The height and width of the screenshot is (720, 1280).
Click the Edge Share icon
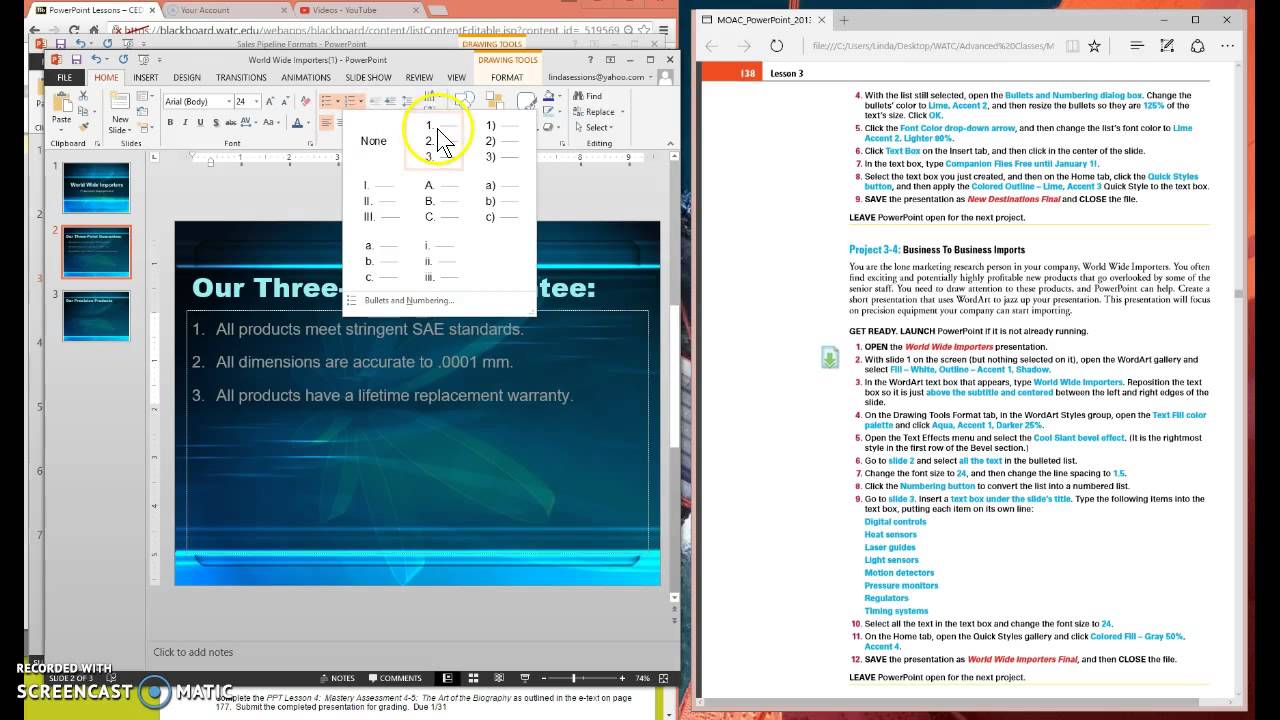1197,46
